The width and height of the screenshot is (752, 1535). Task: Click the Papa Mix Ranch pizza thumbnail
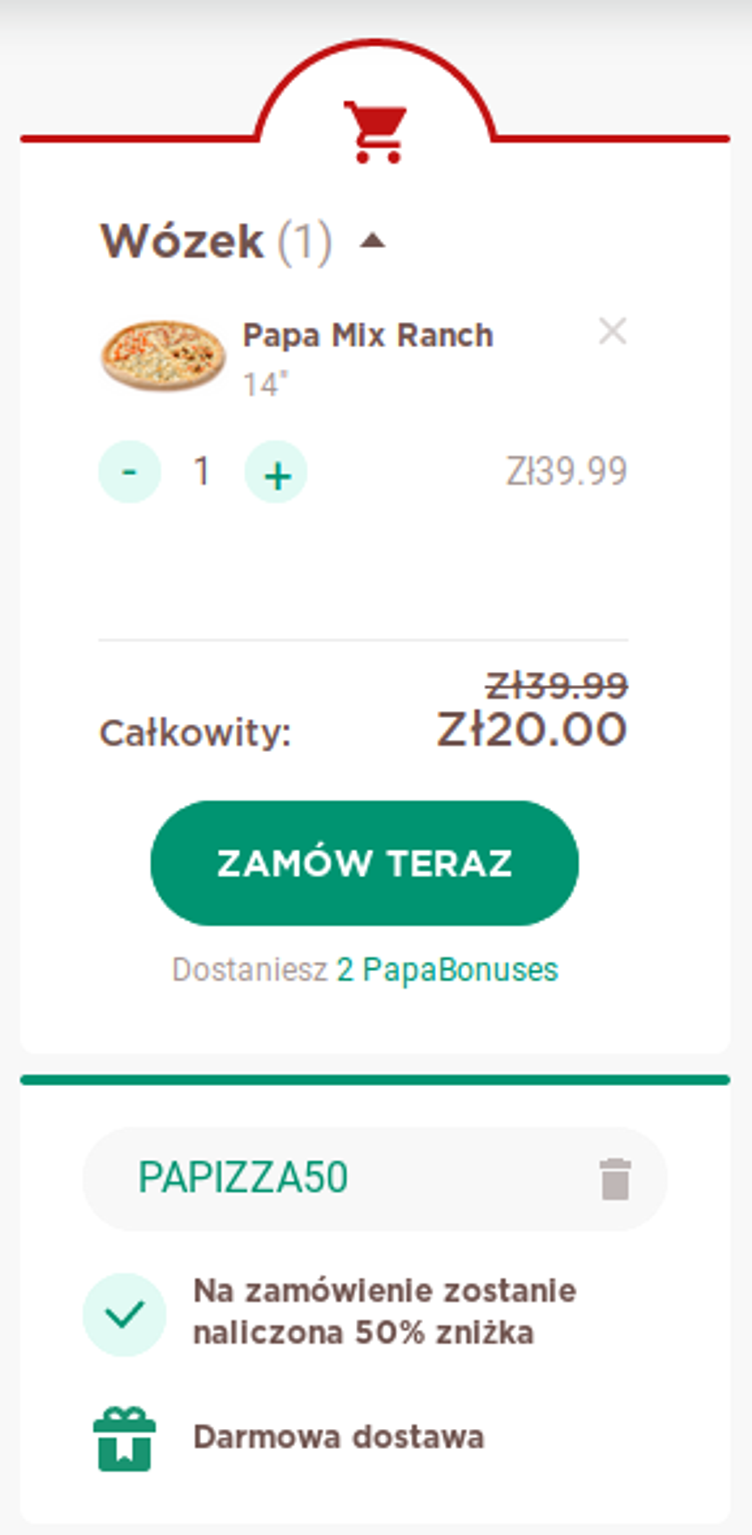pos(163,356)
